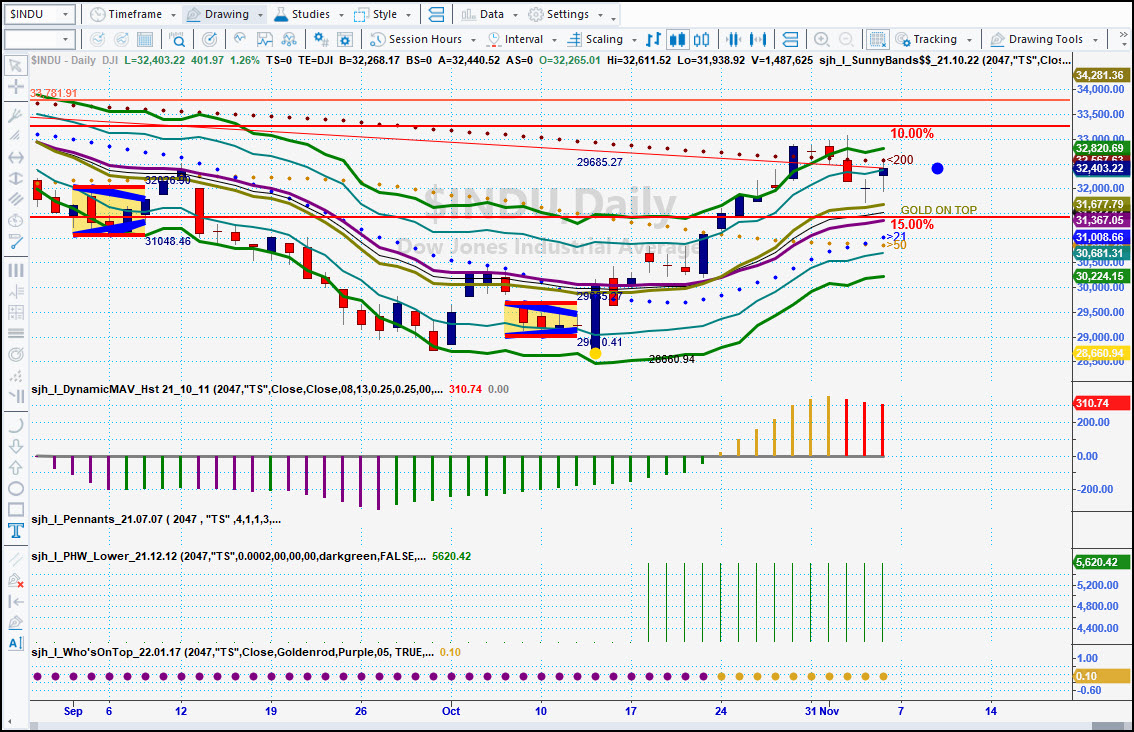Select the arc drawing tool
1134x732 pixels.
15,425
